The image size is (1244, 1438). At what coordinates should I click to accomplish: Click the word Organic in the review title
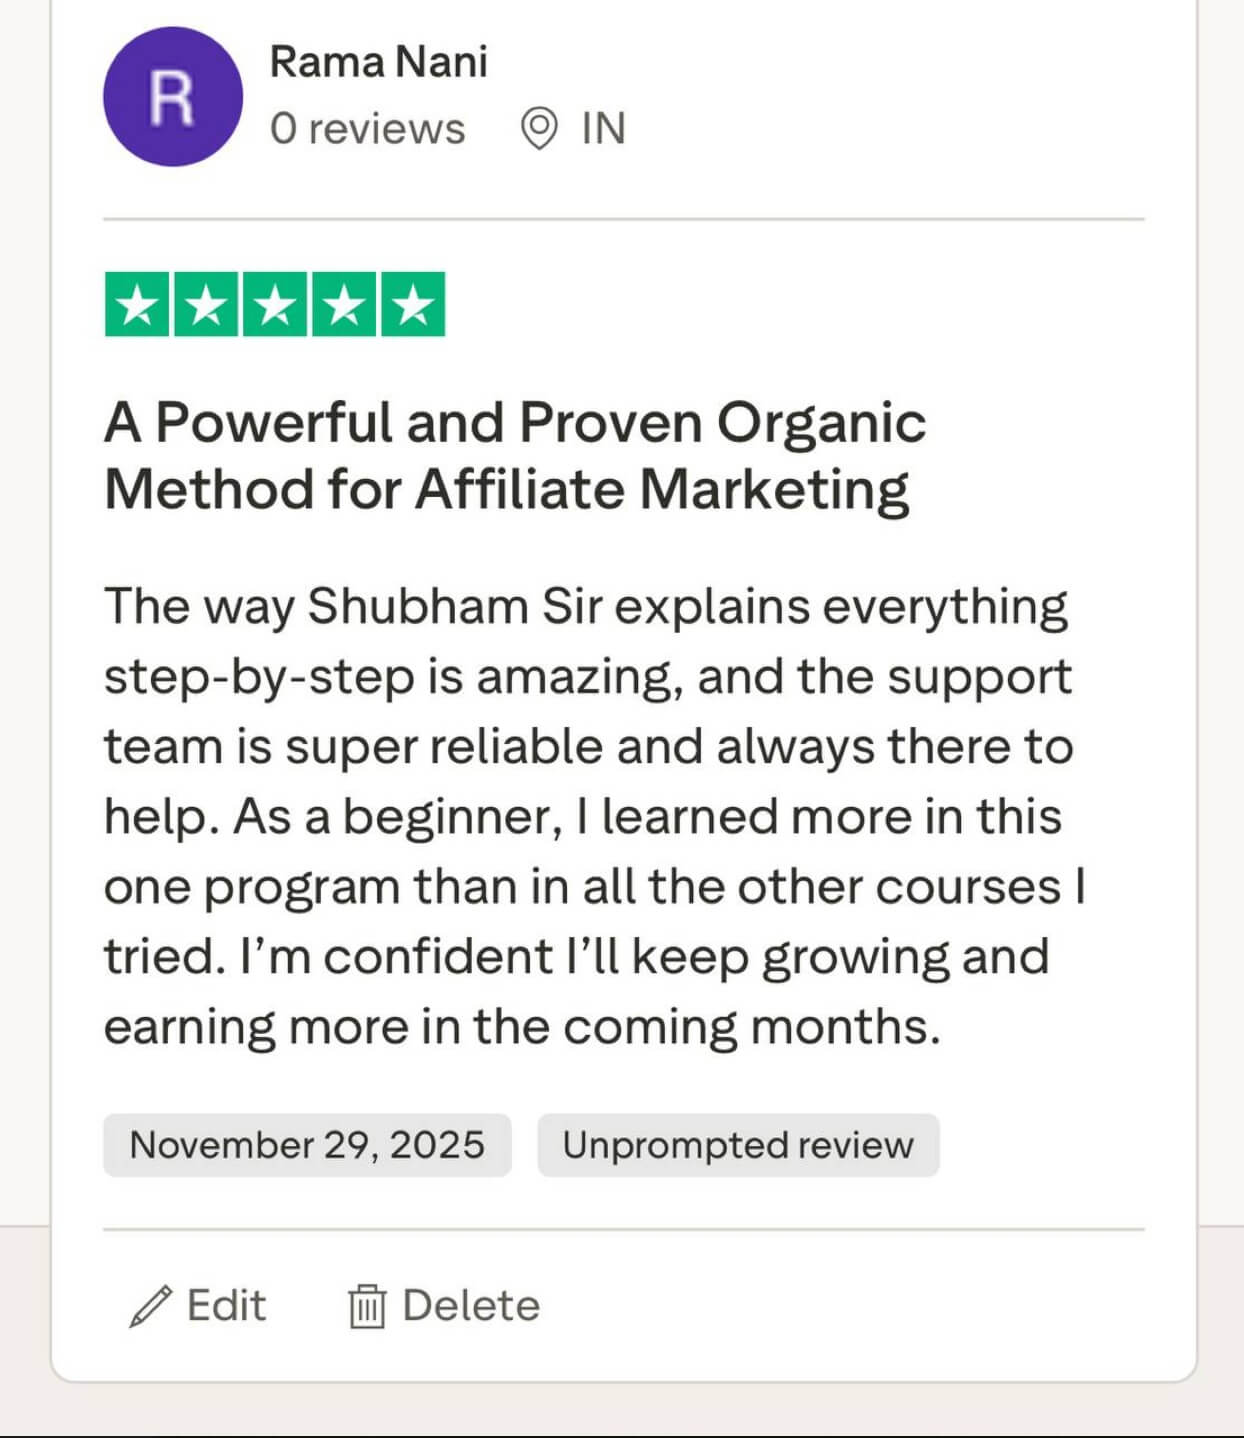point(820,423)
